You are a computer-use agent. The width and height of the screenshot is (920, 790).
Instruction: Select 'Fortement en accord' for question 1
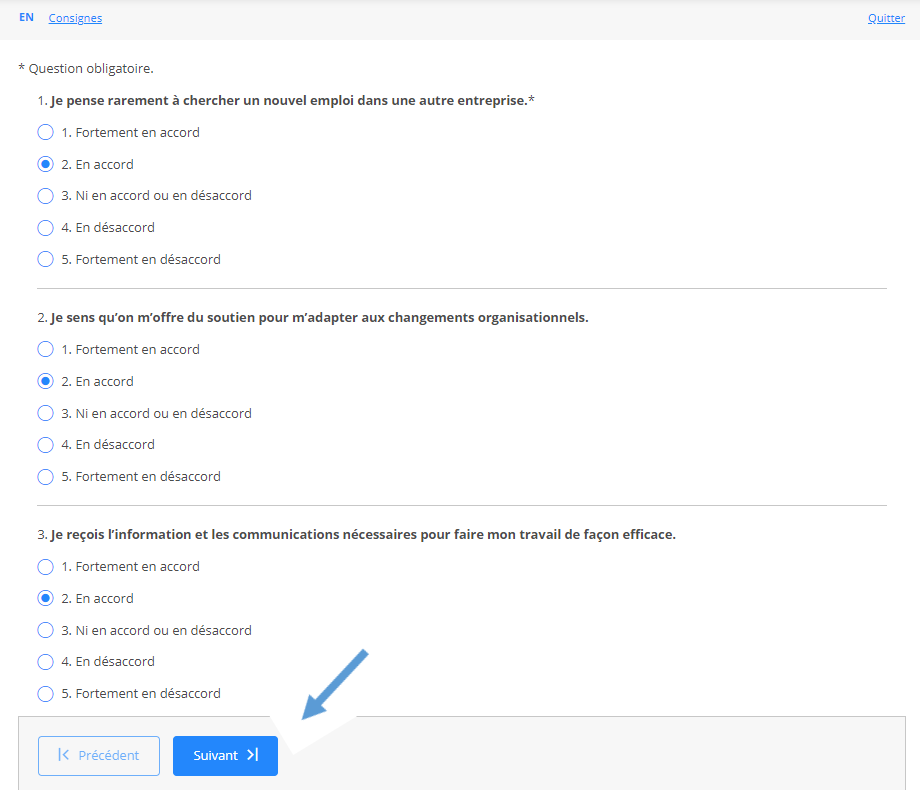(45, 133)
